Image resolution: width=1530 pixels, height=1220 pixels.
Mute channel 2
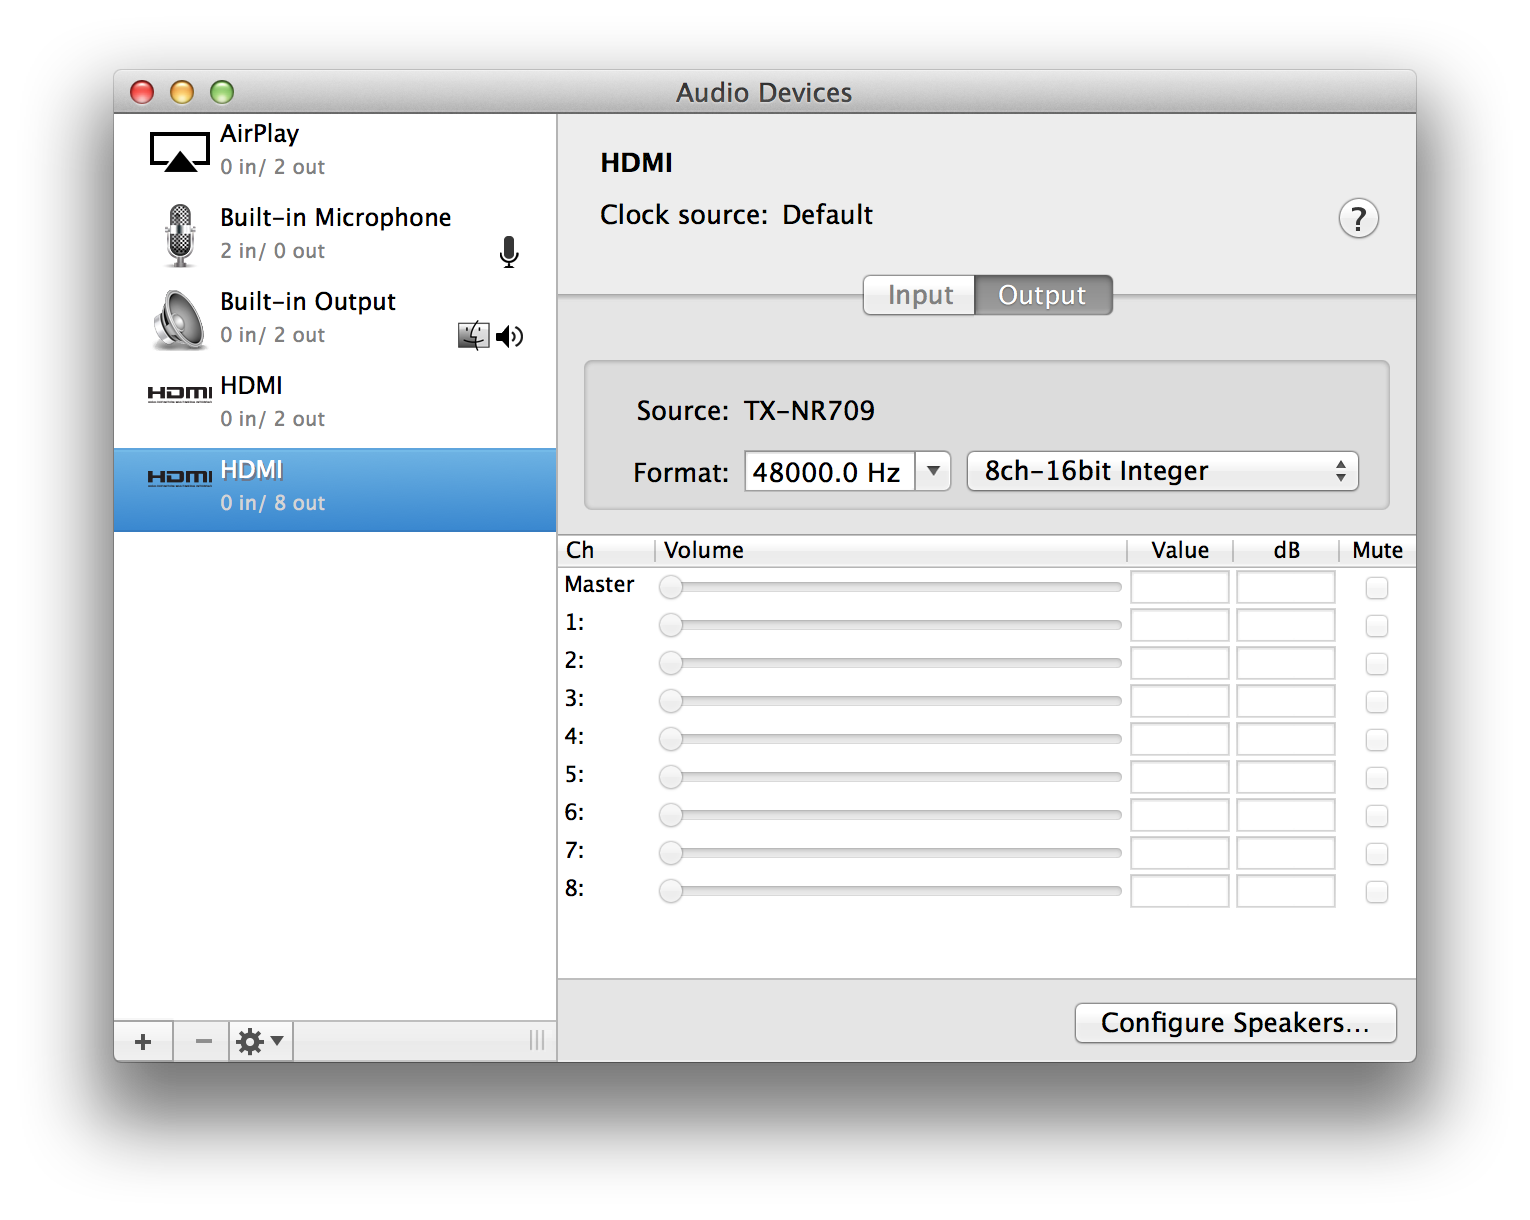tap(1377, 664)
